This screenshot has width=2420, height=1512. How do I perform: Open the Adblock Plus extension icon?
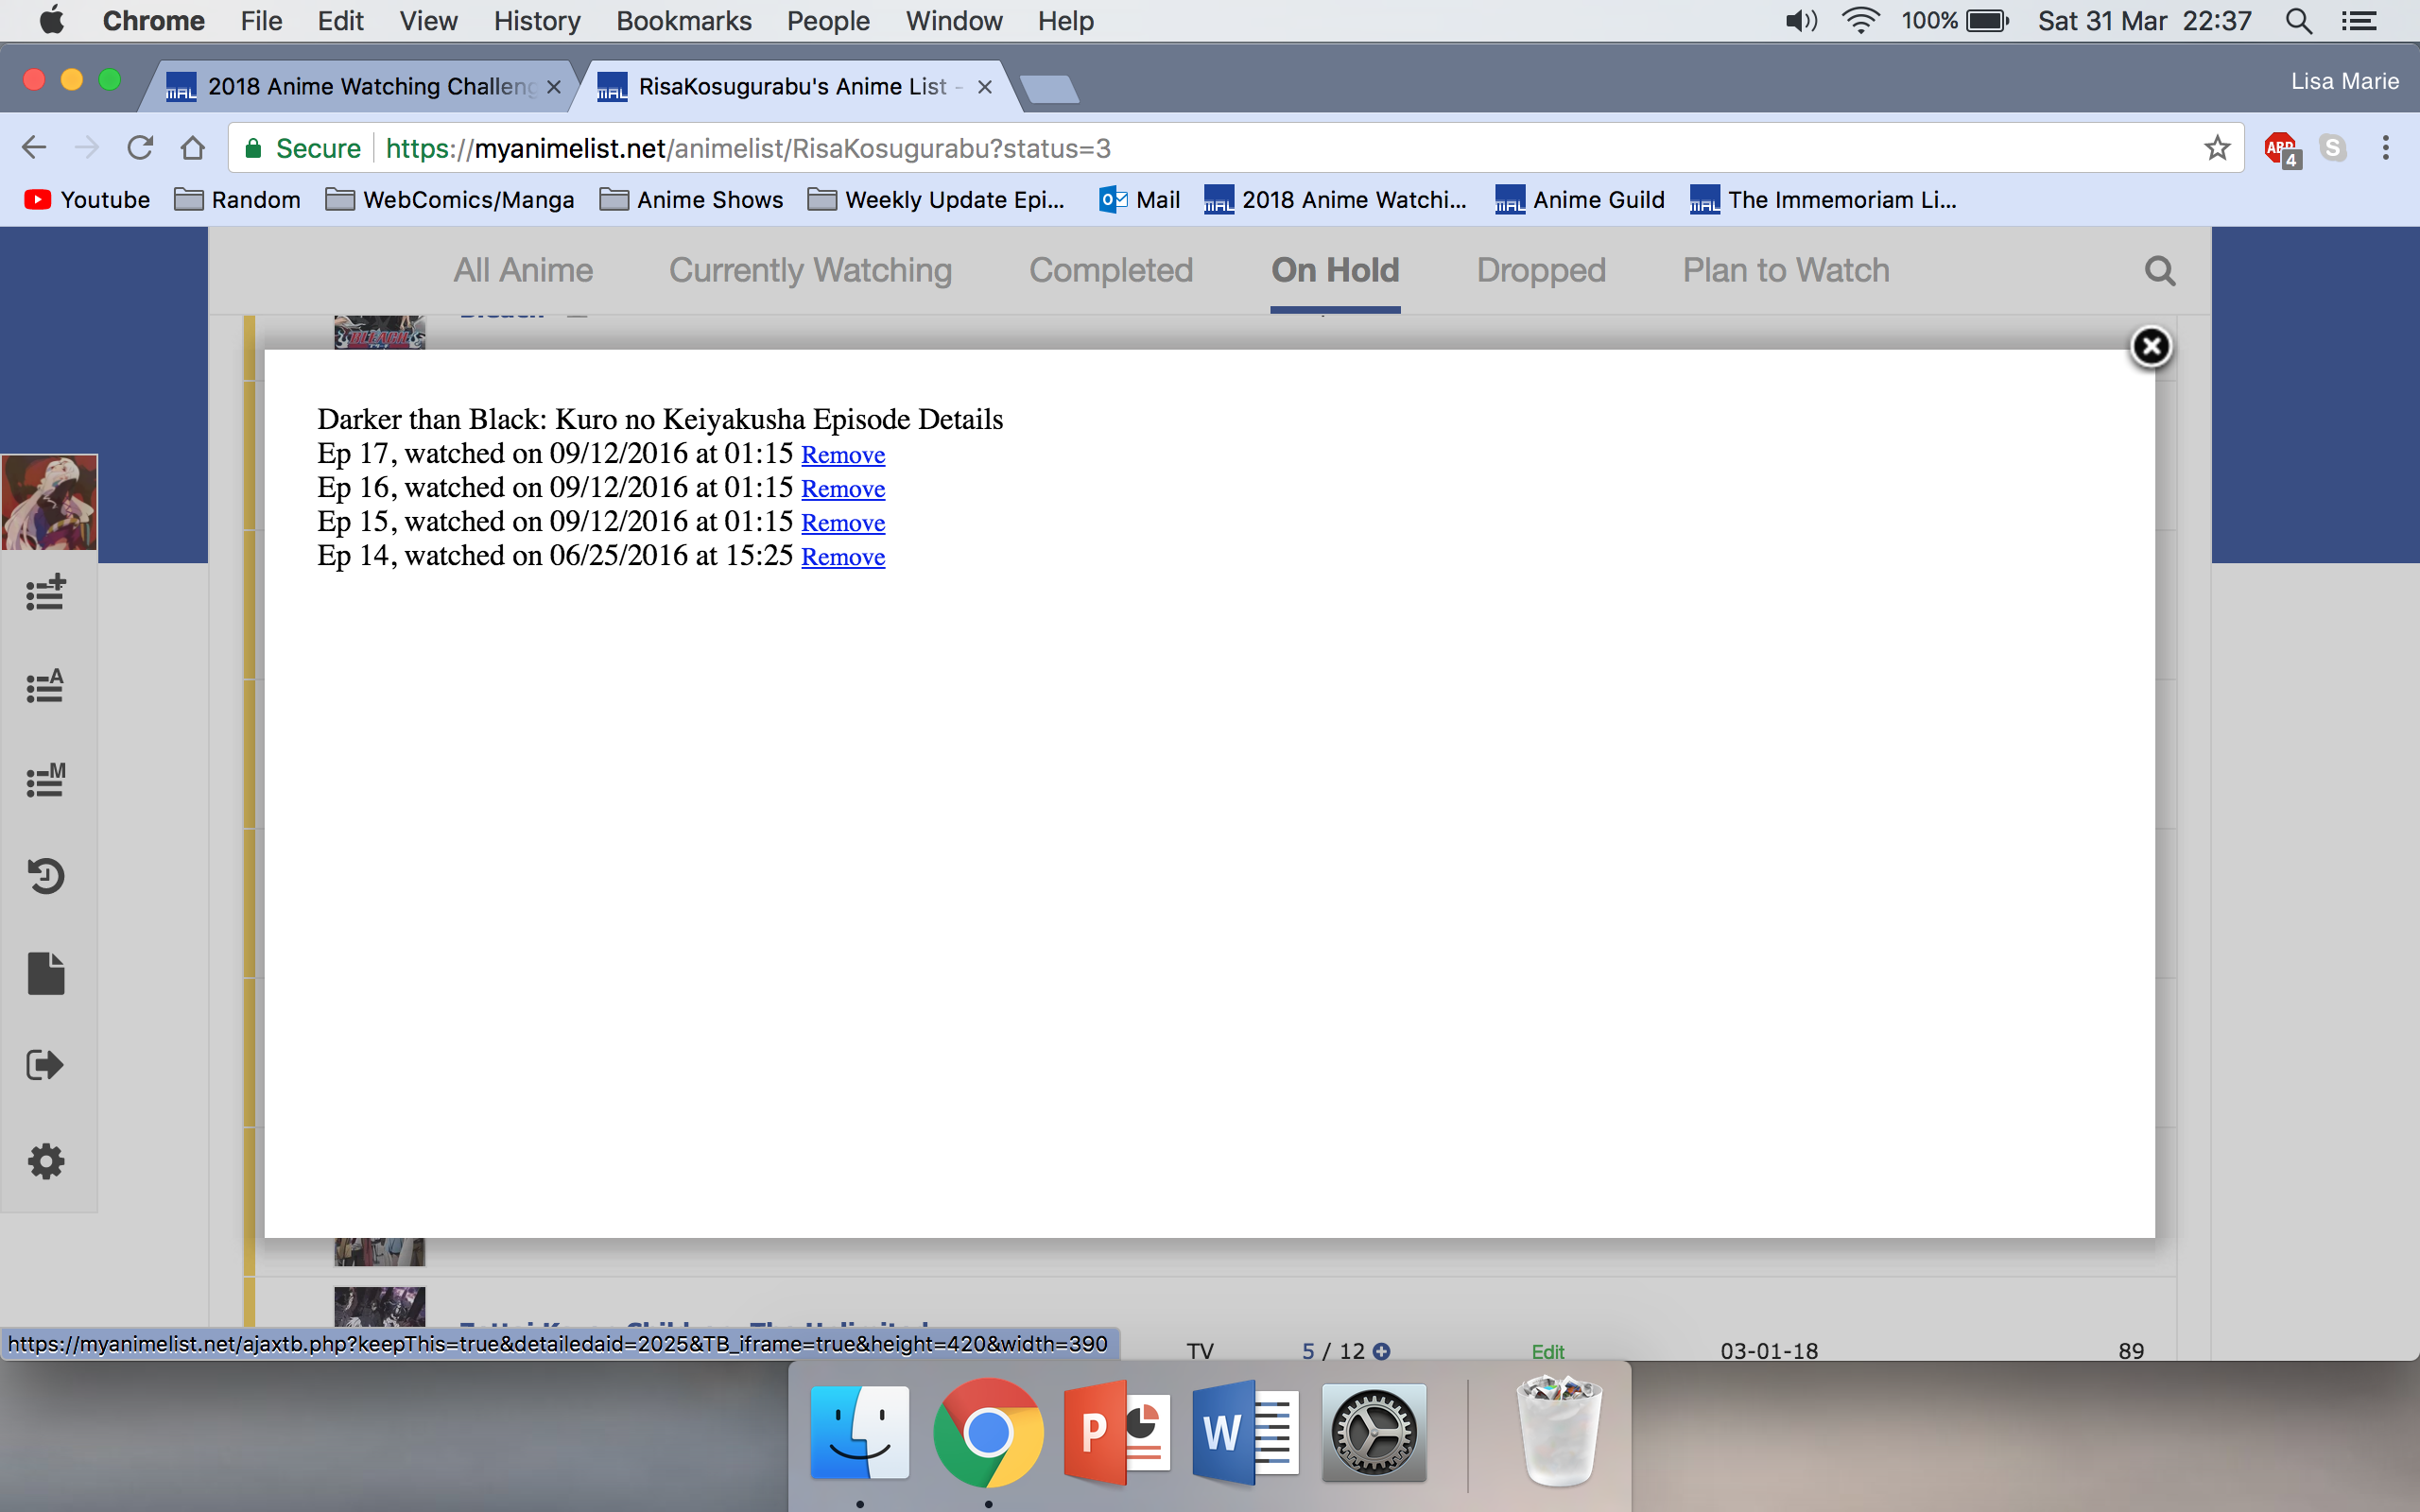2281,149
